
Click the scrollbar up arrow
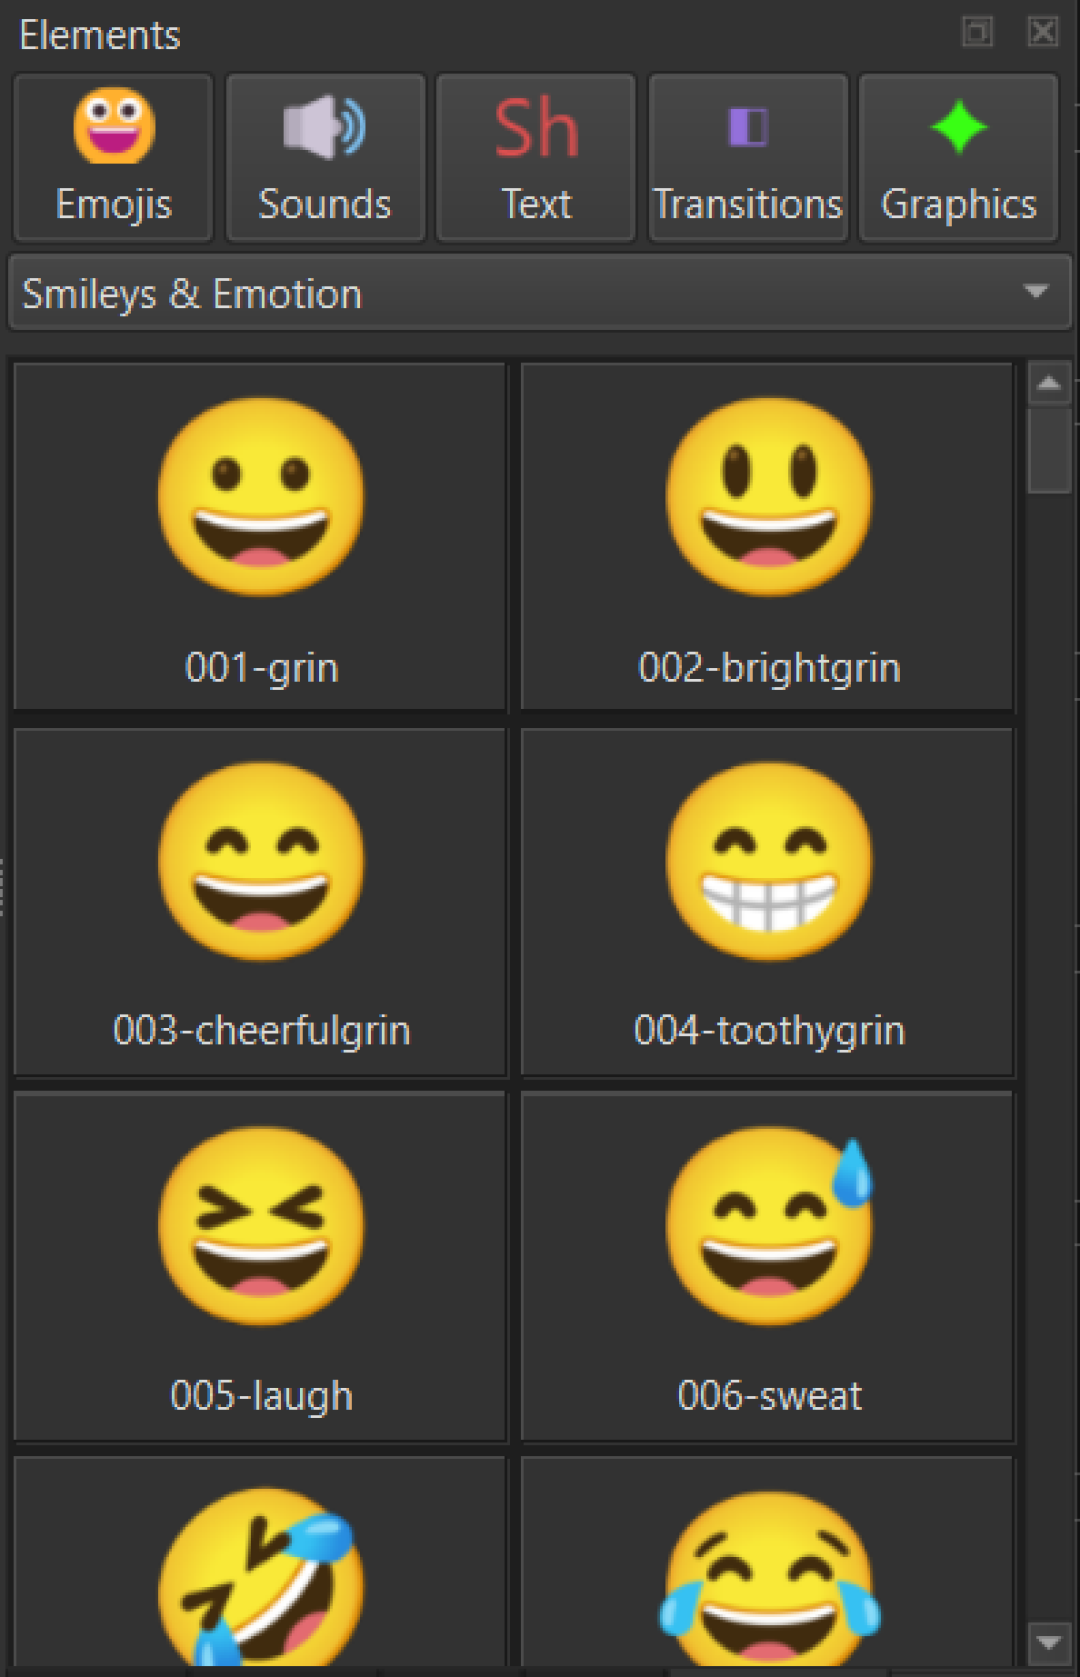coord(1049,383)
